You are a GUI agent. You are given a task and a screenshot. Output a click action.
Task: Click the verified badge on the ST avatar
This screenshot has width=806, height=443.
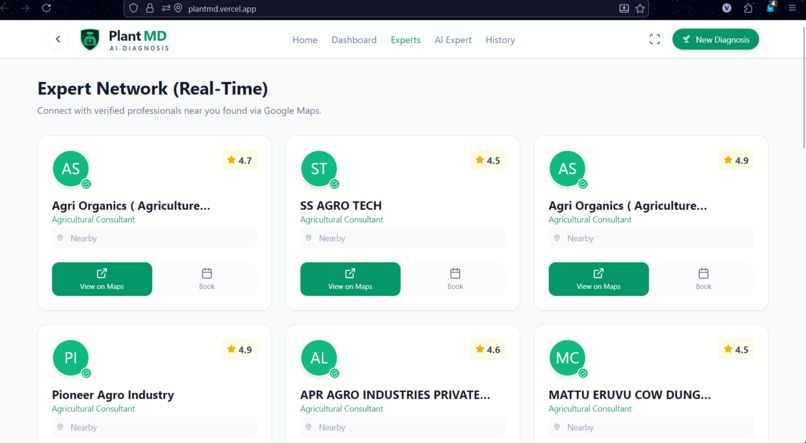point(335,184)
